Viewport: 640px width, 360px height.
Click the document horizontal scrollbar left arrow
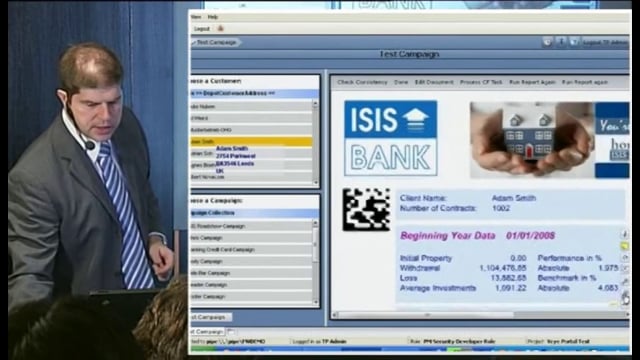coord(335,315)
